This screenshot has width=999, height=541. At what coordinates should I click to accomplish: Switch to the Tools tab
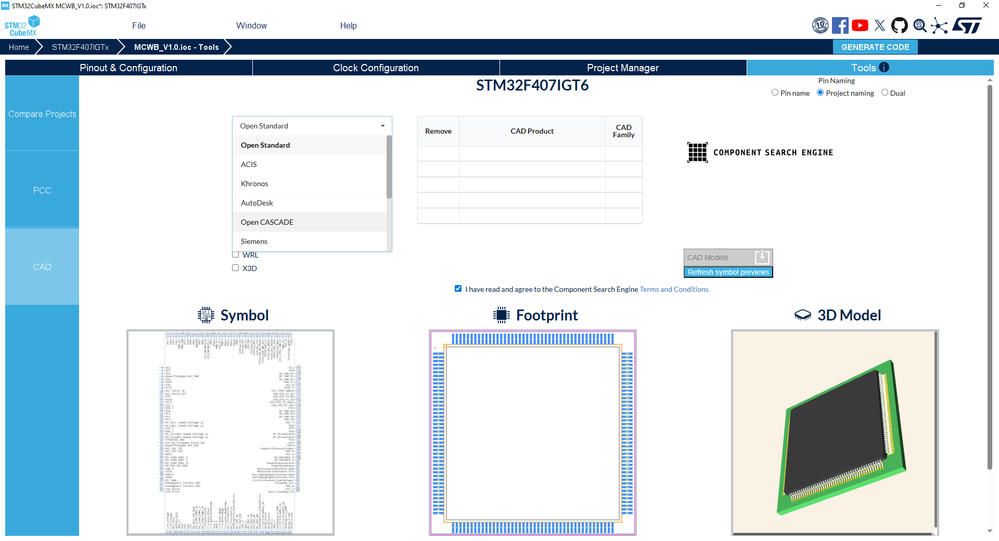click(x=870, y=68)
